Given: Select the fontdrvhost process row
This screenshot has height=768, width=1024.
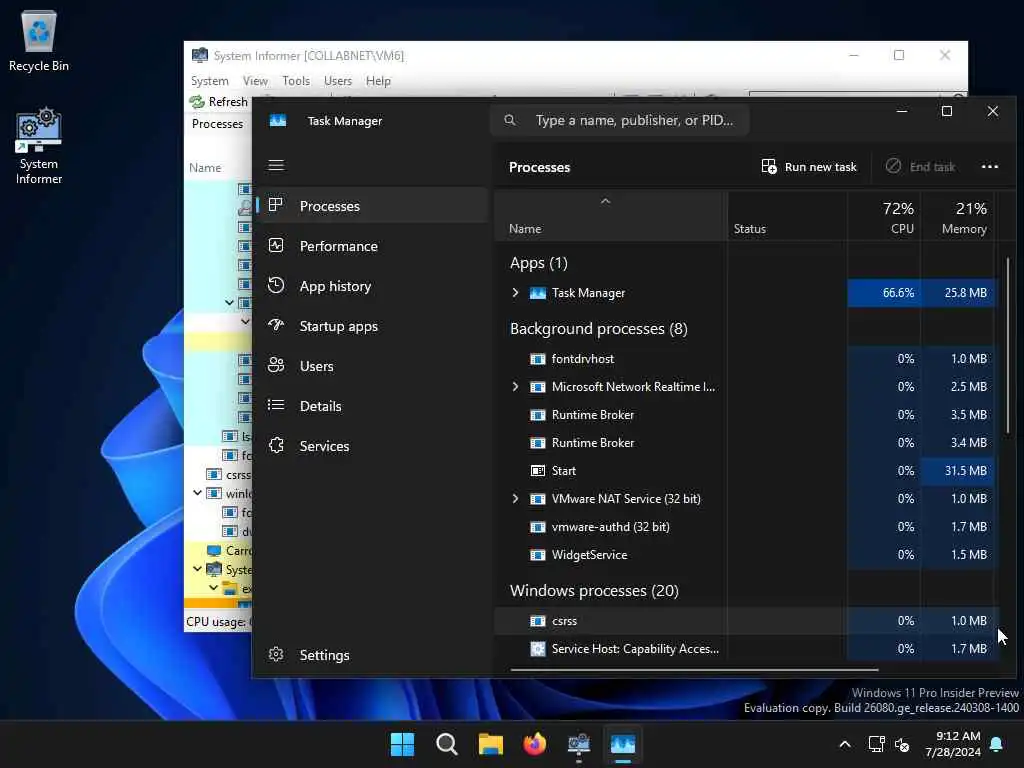Looking at the screenshot, I should click(744, 359).
